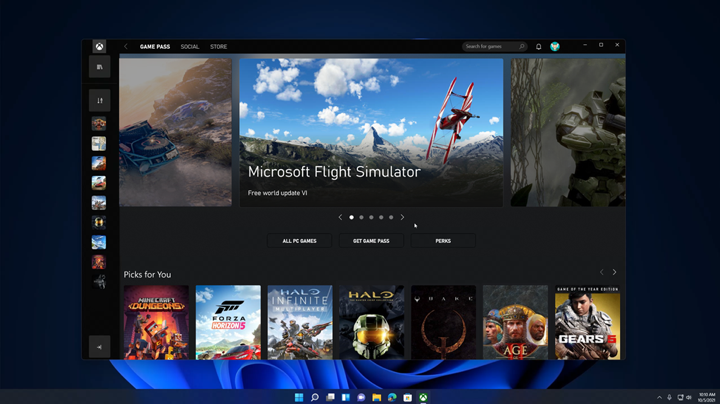The width and height of the screenshot is (720, 404).
Task: Select the third carousel page dot
Action: 371,217
